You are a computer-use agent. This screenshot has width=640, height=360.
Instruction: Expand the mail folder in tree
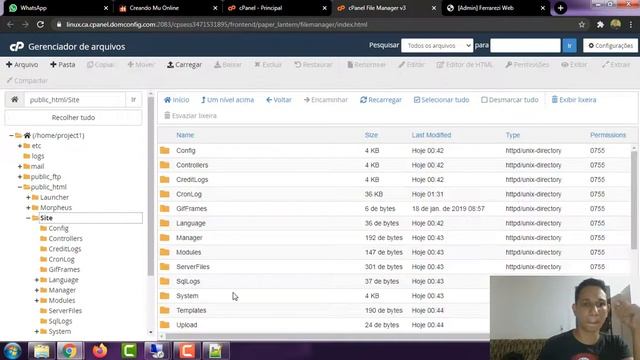coord(20,167)
